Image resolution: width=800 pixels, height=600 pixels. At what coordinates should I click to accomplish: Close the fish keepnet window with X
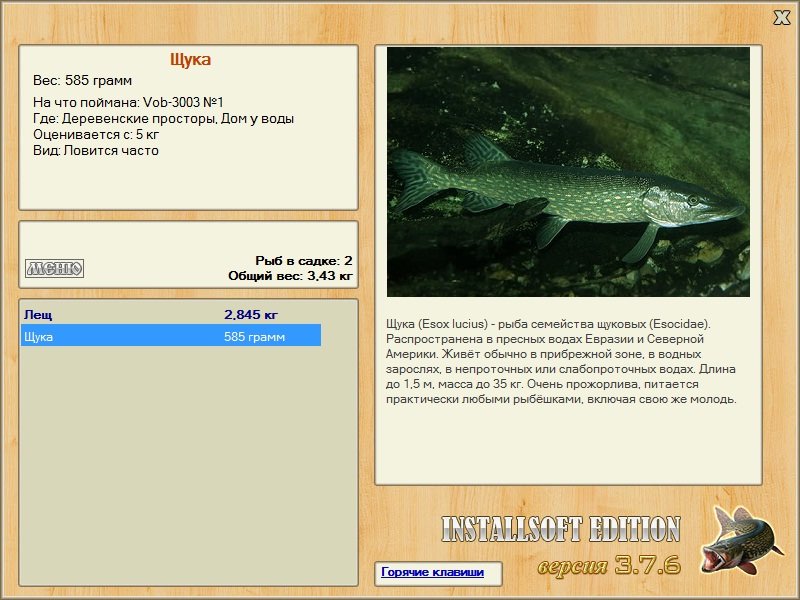click(781, 18)
